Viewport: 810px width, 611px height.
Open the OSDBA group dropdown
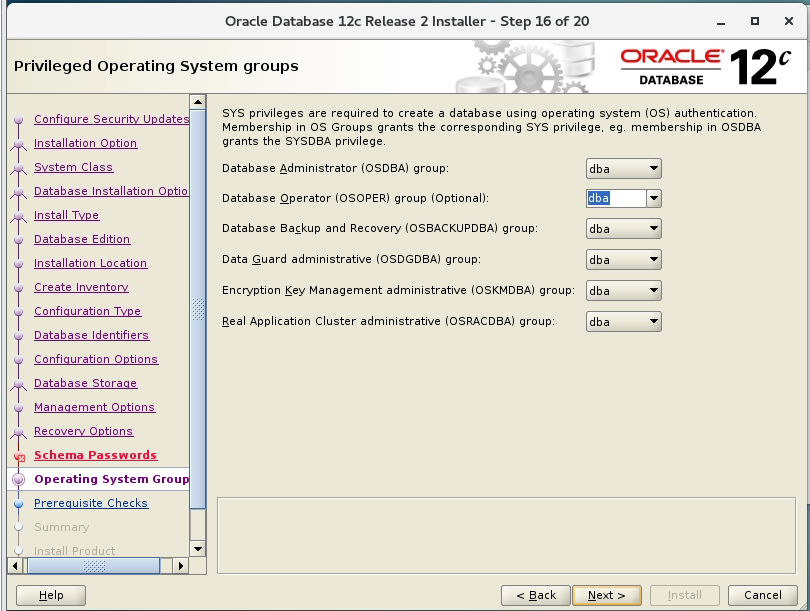[624, 168]
